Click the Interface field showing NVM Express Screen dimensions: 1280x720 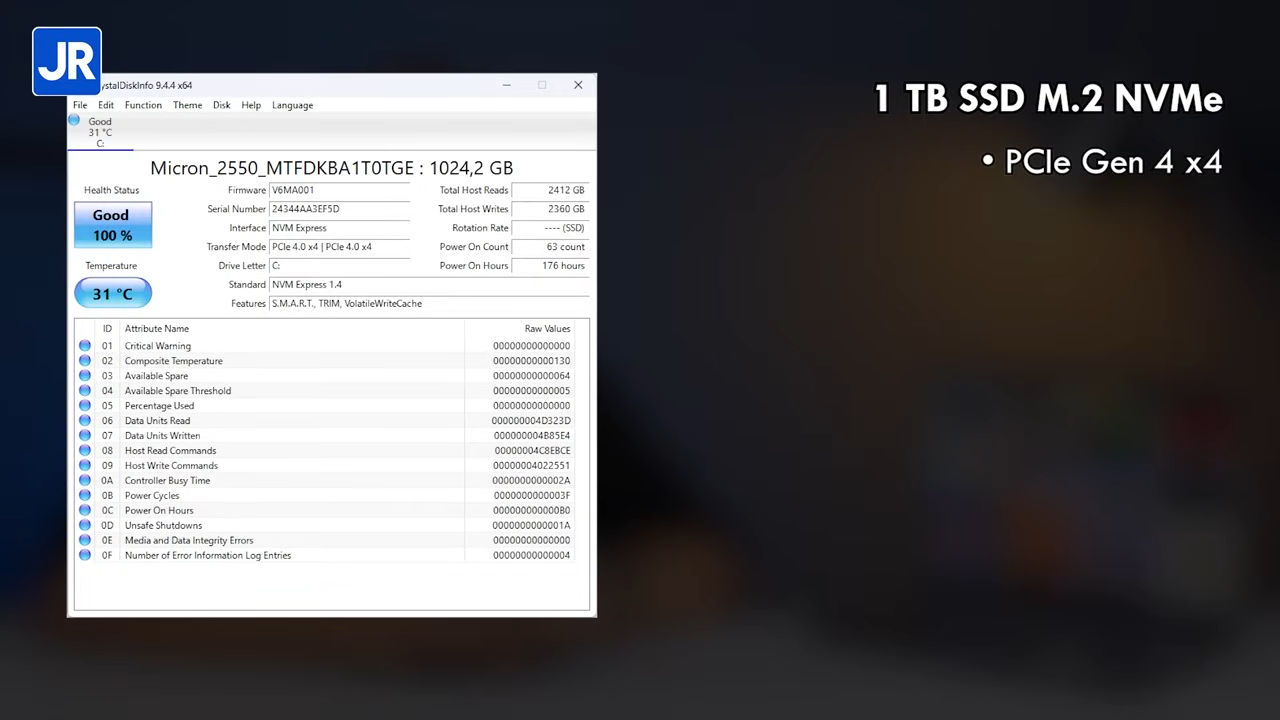[x=340, y=228]
